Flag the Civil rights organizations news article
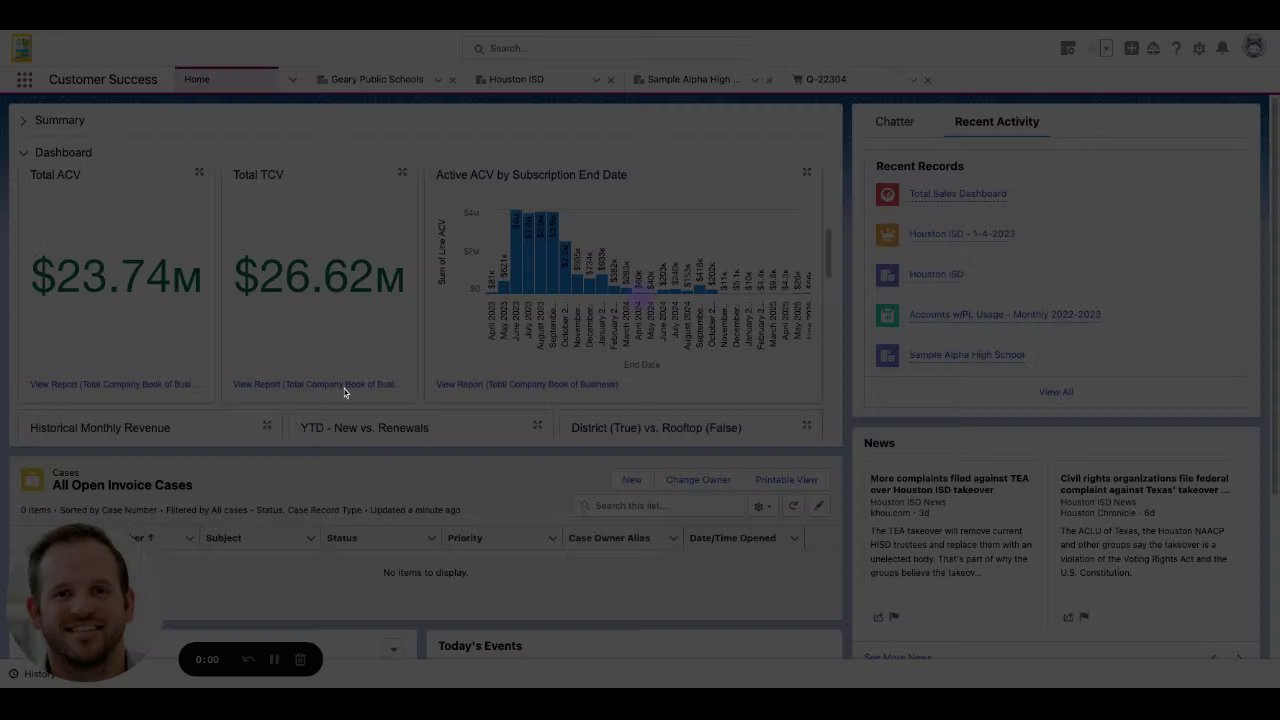The height and width of the screenshot is (720, 1280). 1084,617
